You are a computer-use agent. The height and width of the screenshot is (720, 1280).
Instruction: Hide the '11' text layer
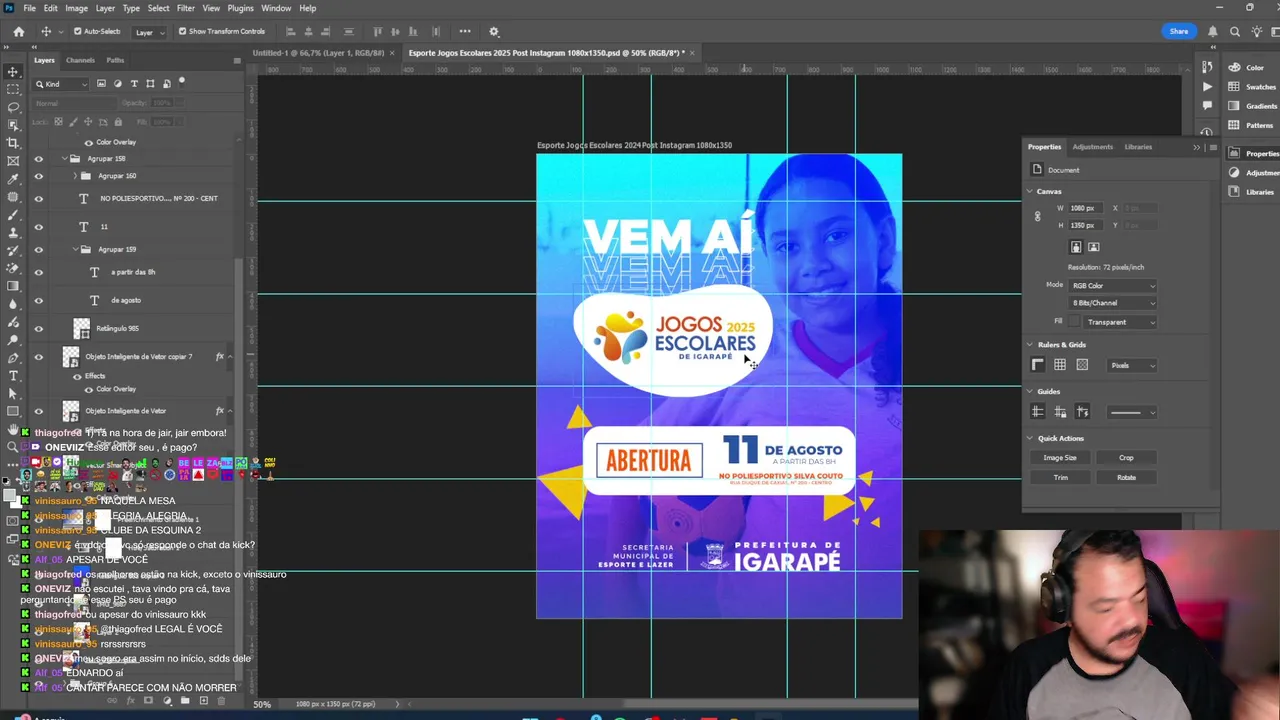coord(39,227)
